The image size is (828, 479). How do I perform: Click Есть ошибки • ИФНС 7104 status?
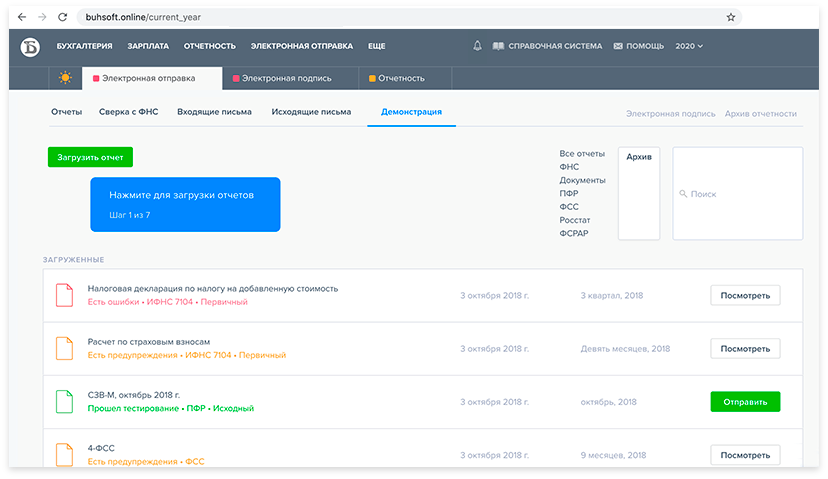167,302
